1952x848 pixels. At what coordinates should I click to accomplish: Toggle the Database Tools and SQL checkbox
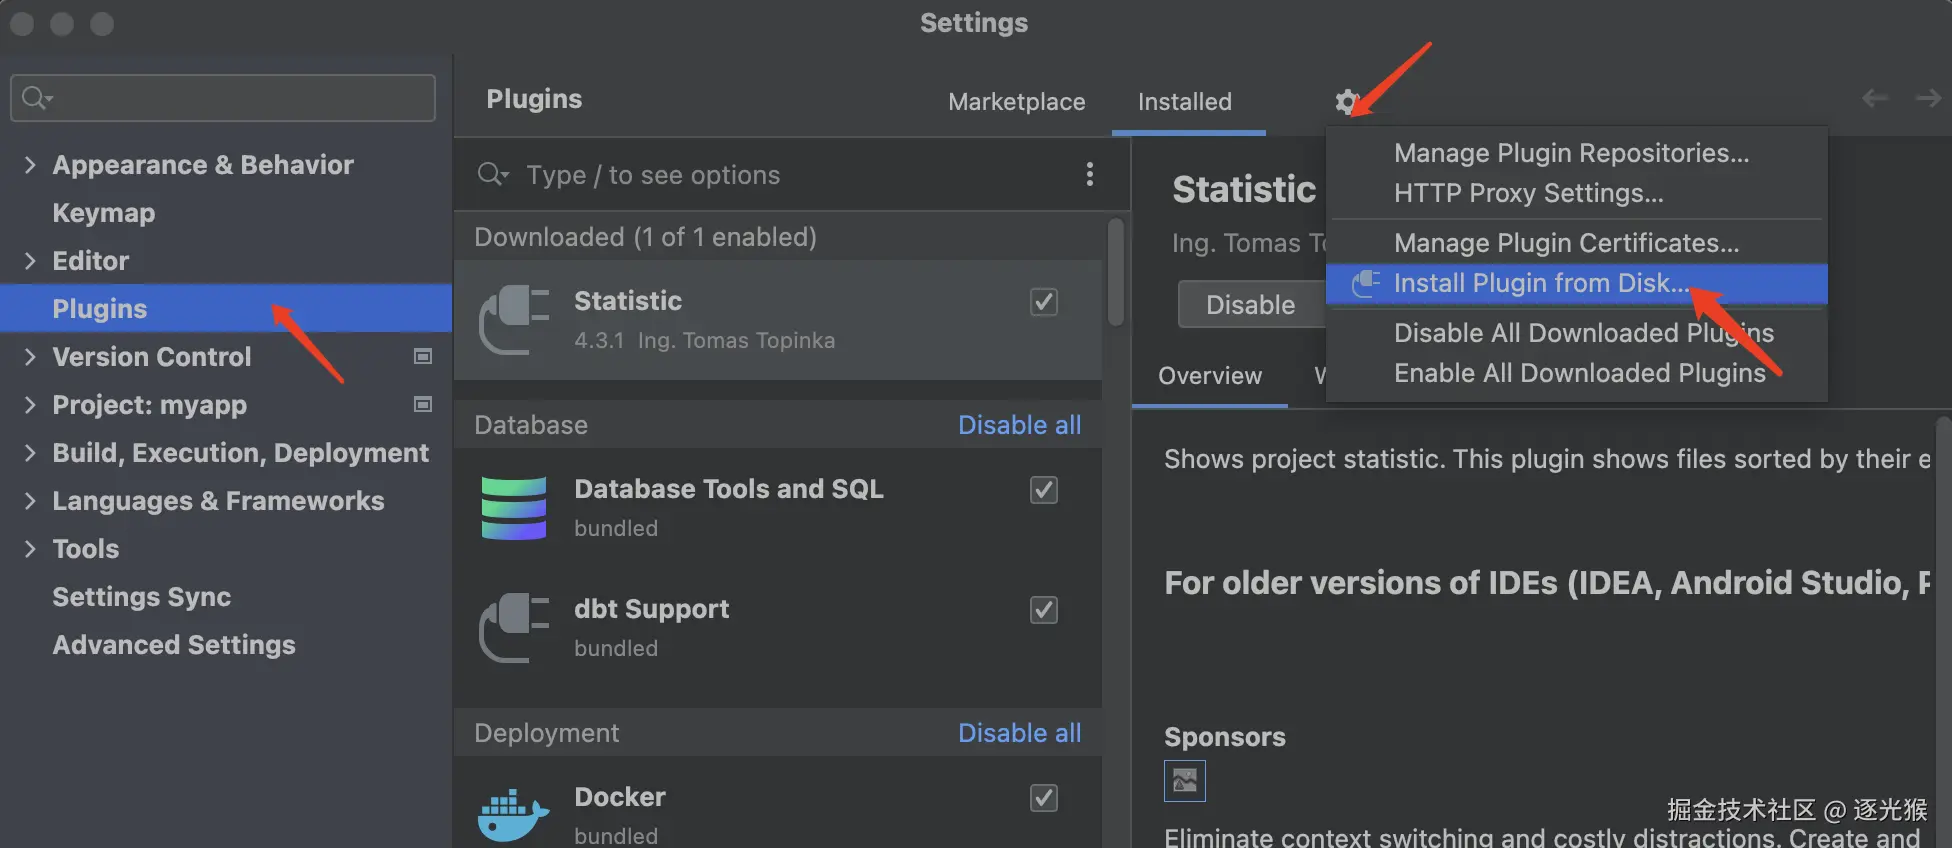click(x=1044, y=490)
